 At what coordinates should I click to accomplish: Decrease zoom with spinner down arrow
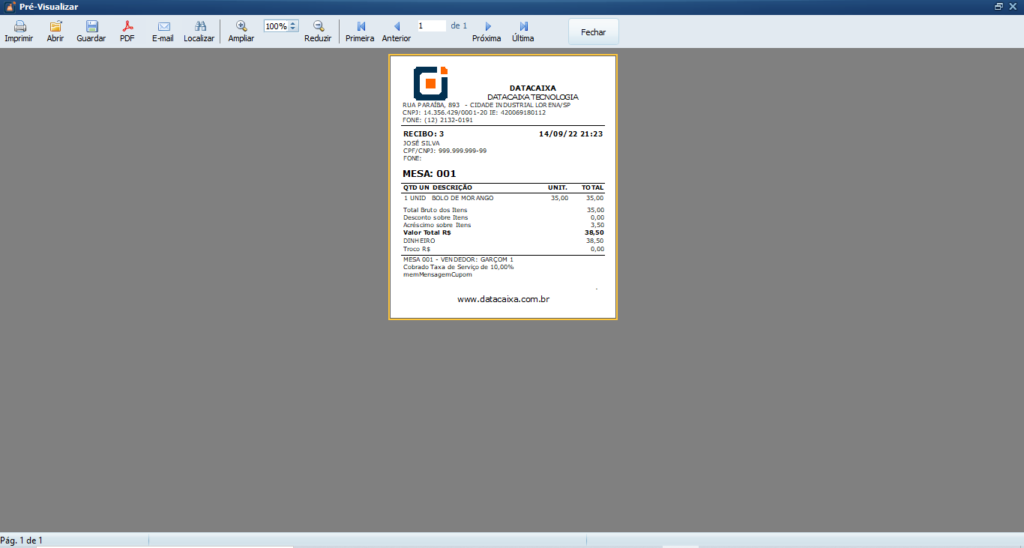[293, 29]
